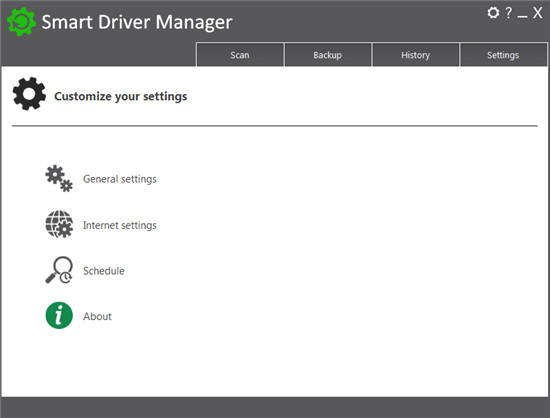Click the magnifier-clock Schedule icon
Image resolution: width=550 pixels, height=418 pixels.
[59, 270]
